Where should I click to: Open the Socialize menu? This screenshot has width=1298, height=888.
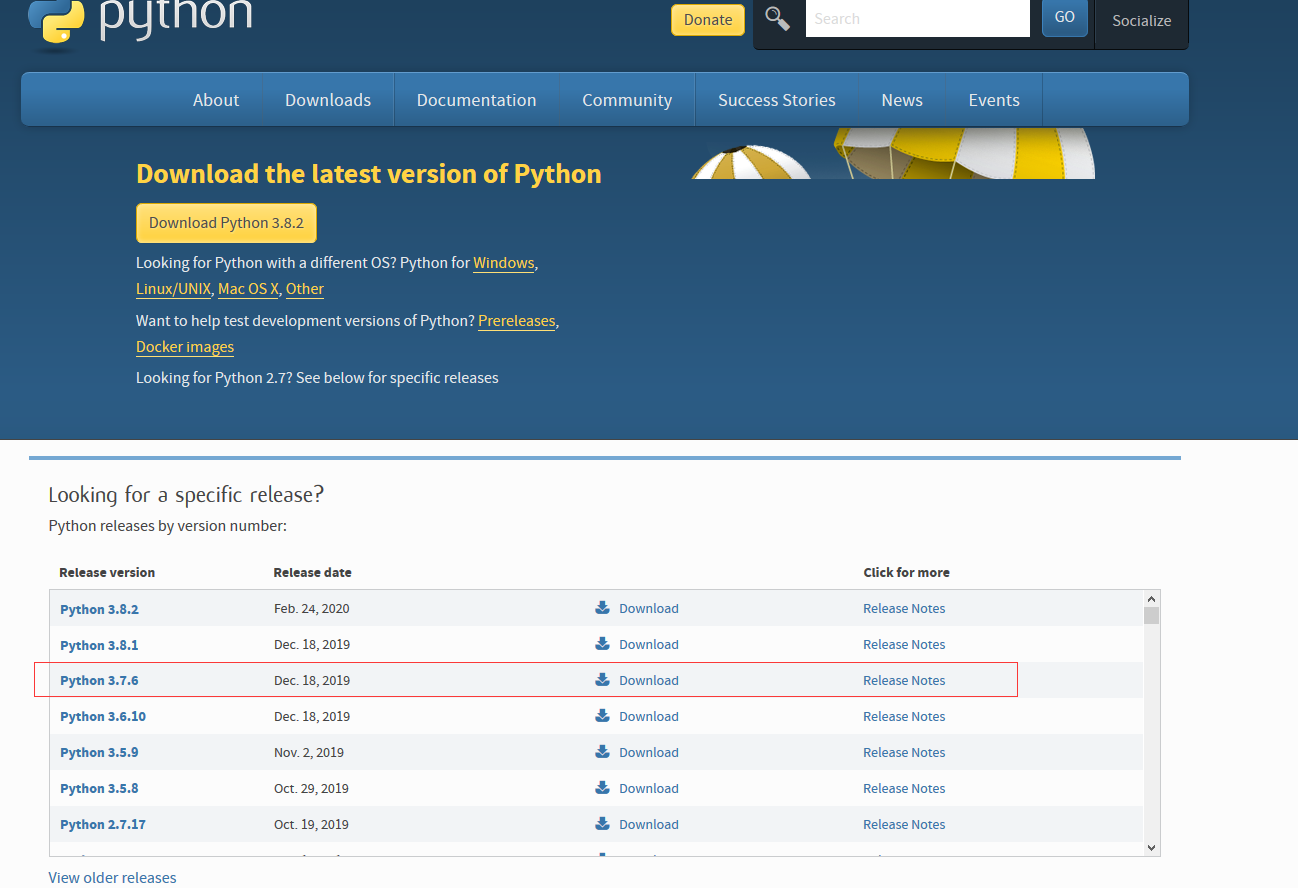click(1141, 20)
